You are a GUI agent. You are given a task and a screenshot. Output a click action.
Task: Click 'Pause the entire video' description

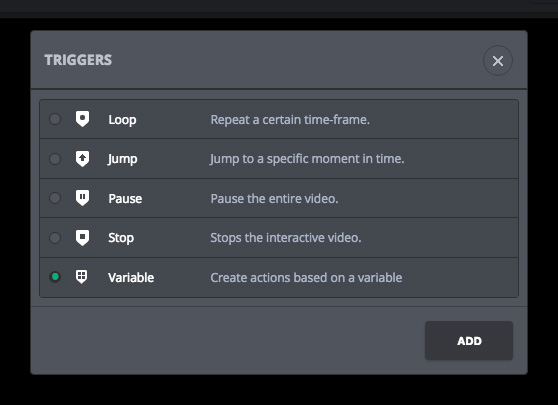pos(274,199)
